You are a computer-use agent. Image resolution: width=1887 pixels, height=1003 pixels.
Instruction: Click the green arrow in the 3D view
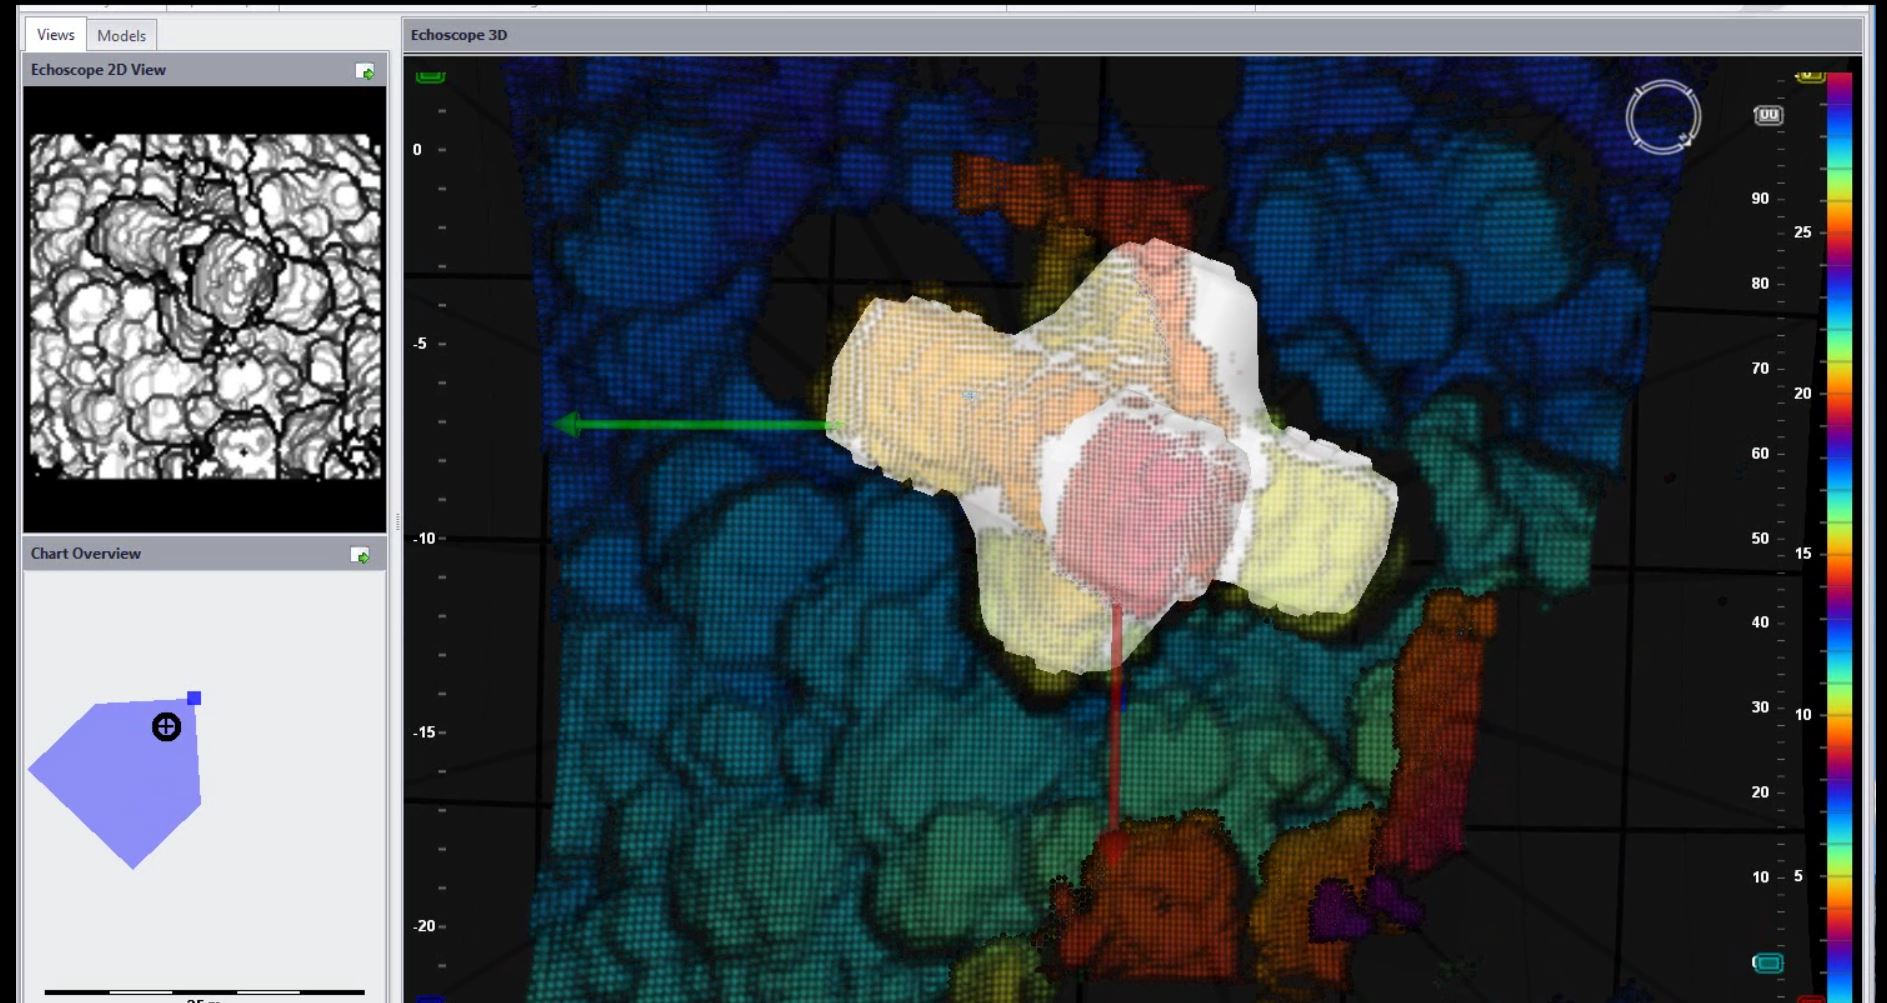pyautogui.click(x=690, y=425)
